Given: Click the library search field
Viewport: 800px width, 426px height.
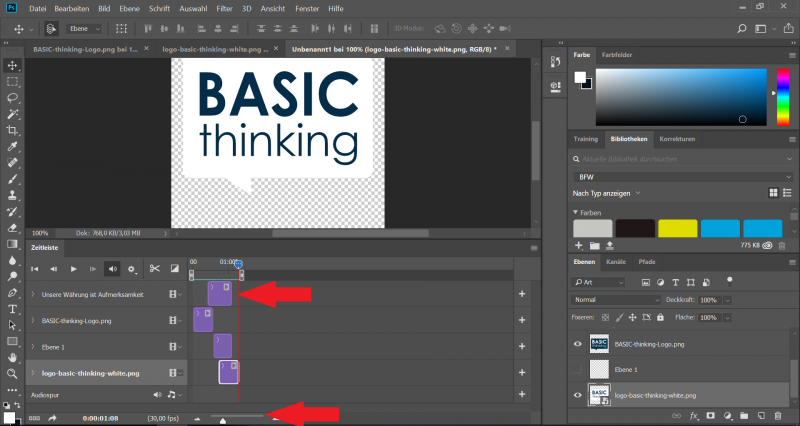Looking at the screenshot, I should pyautogui.click(x=683, y=159).
